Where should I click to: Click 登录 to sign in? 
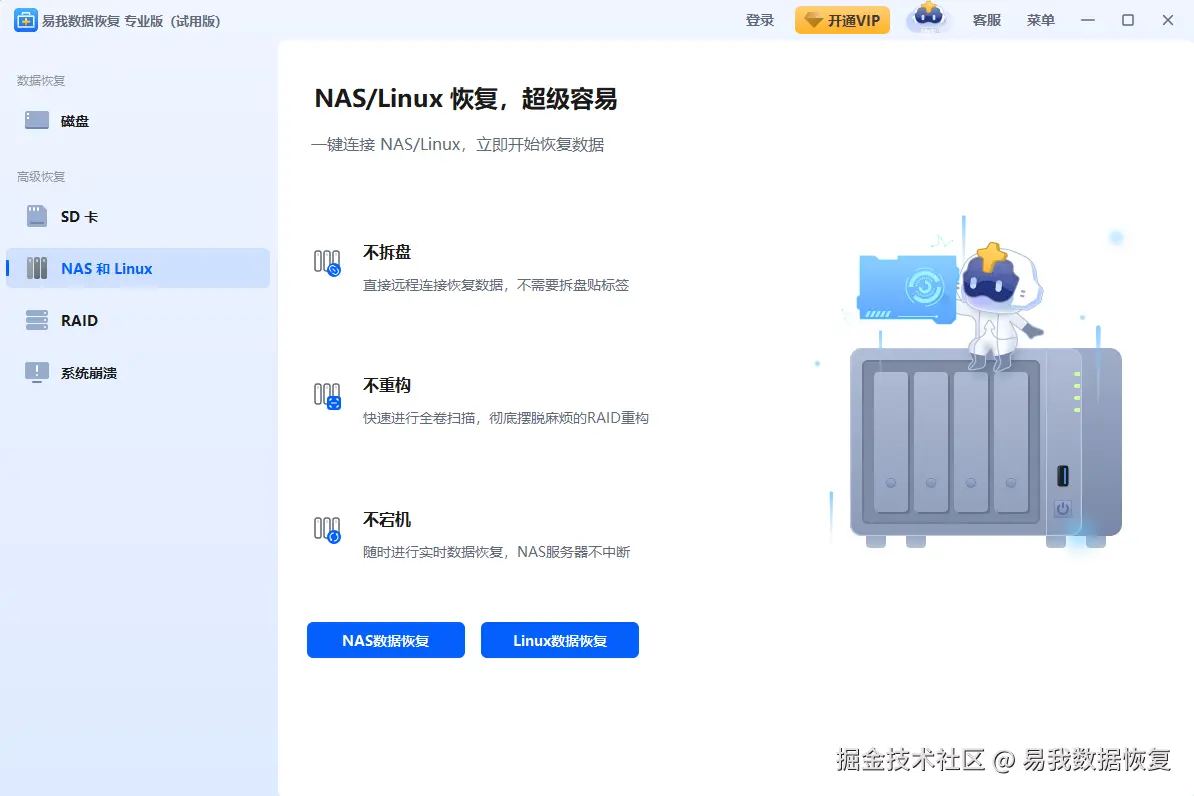[760, 21]
